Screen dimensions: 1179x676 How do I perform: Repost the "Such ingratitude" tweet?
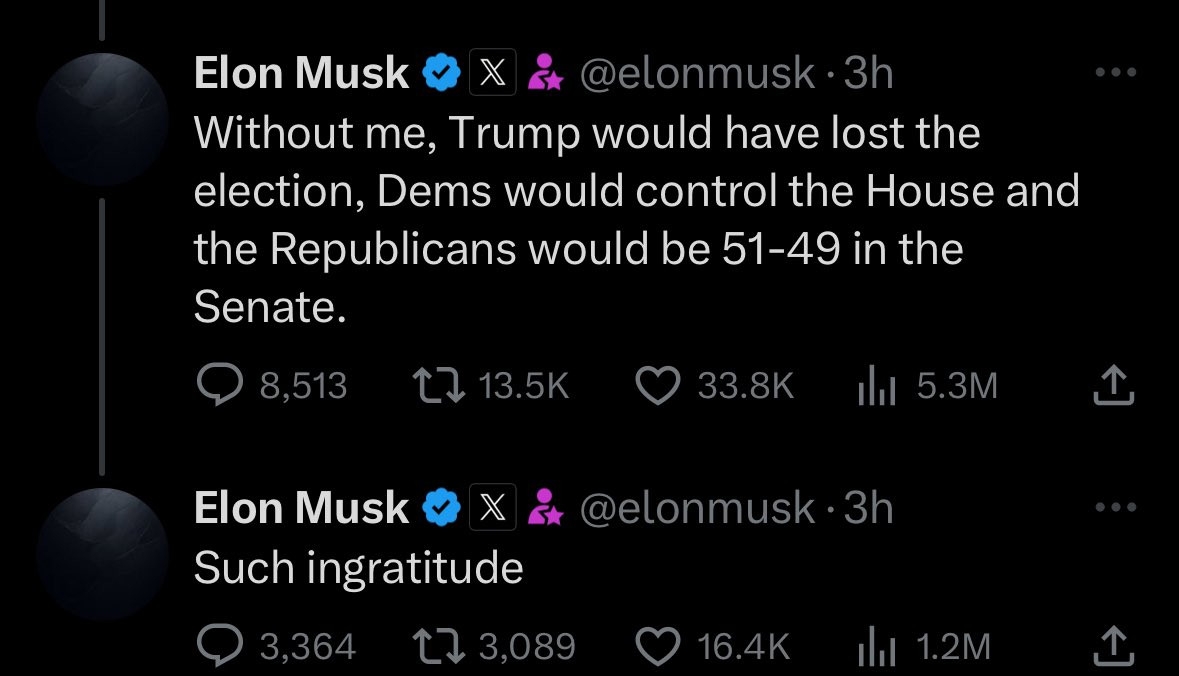click(x=437, y=647)
